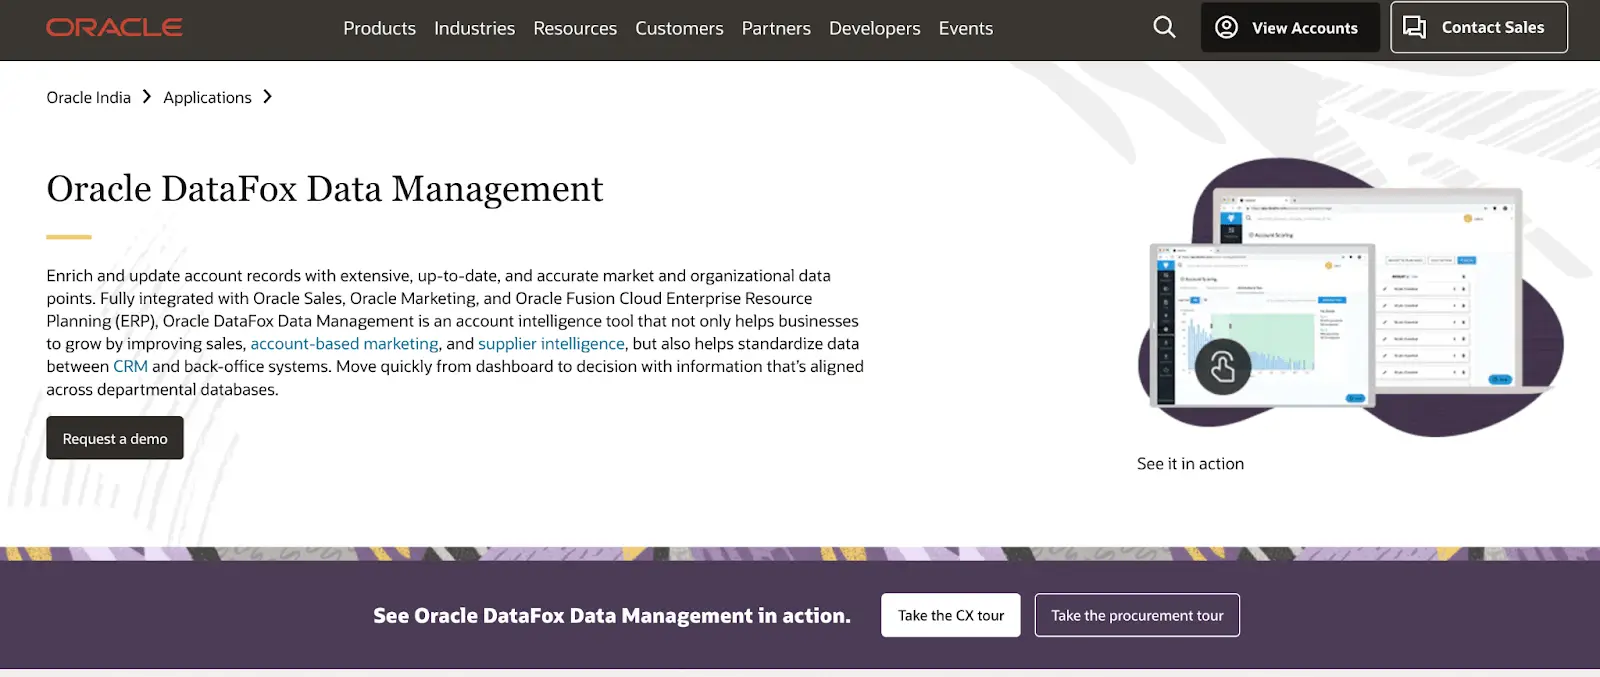This screenshot has width=1600, height=677.
Task: Open the search magnifier icon
Action: (x=1164, y=27)
